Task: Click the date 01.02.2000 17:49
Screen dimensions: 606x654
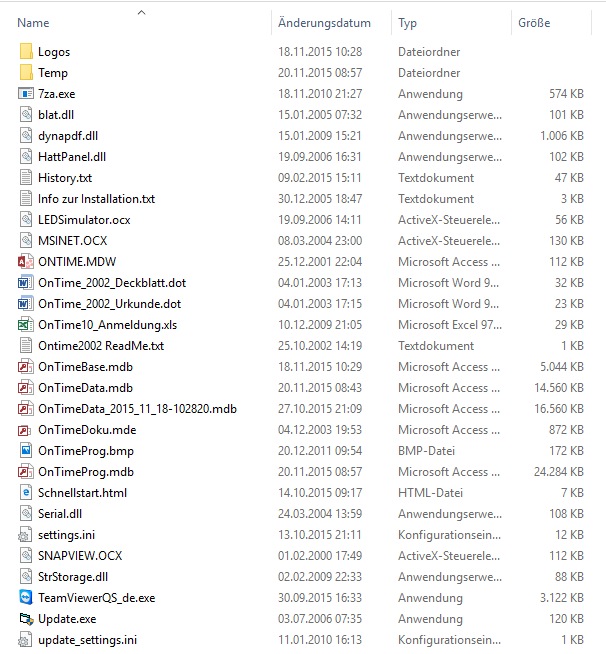Action: click(x=319, y=556)
